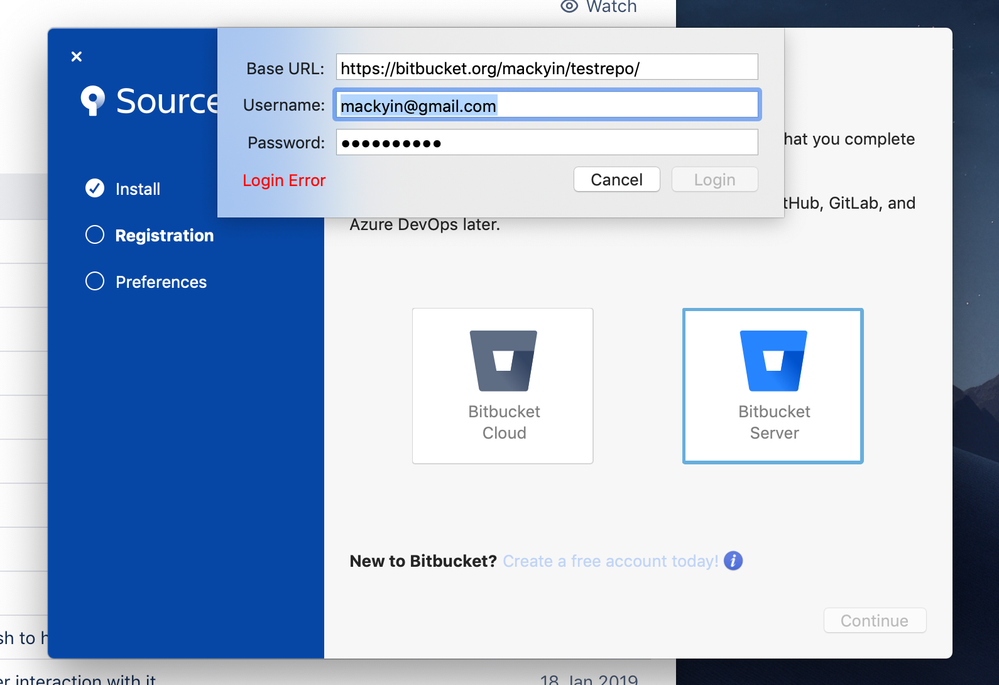
Task: Select the Registration step circle
Action: (x=95, y=234)
